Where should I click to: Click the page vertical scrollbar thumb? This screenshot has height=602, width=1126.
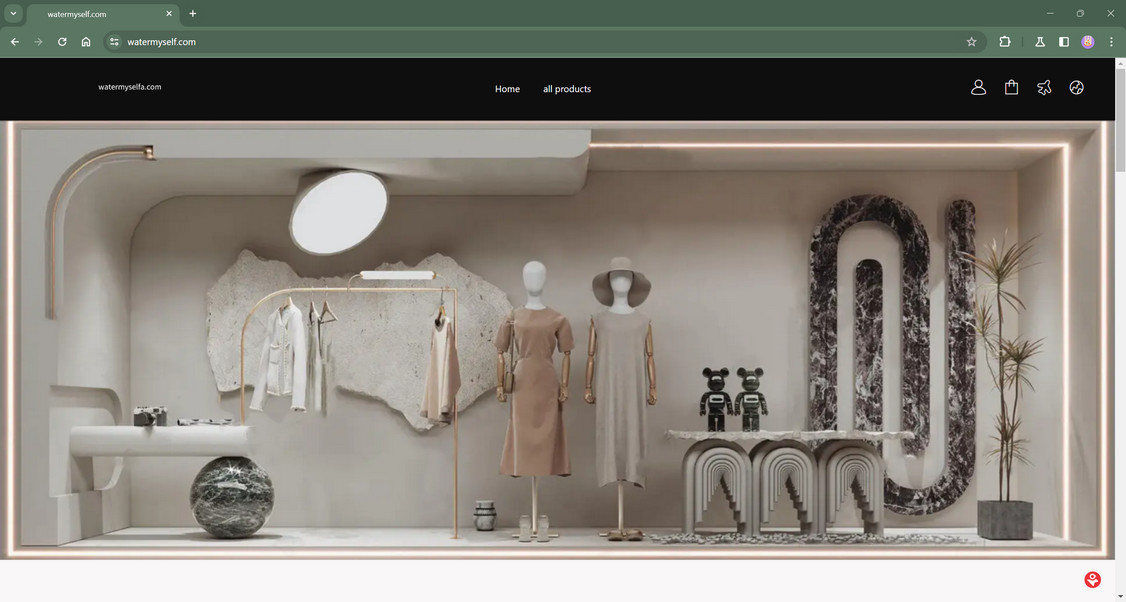(x=1120, y=120)
